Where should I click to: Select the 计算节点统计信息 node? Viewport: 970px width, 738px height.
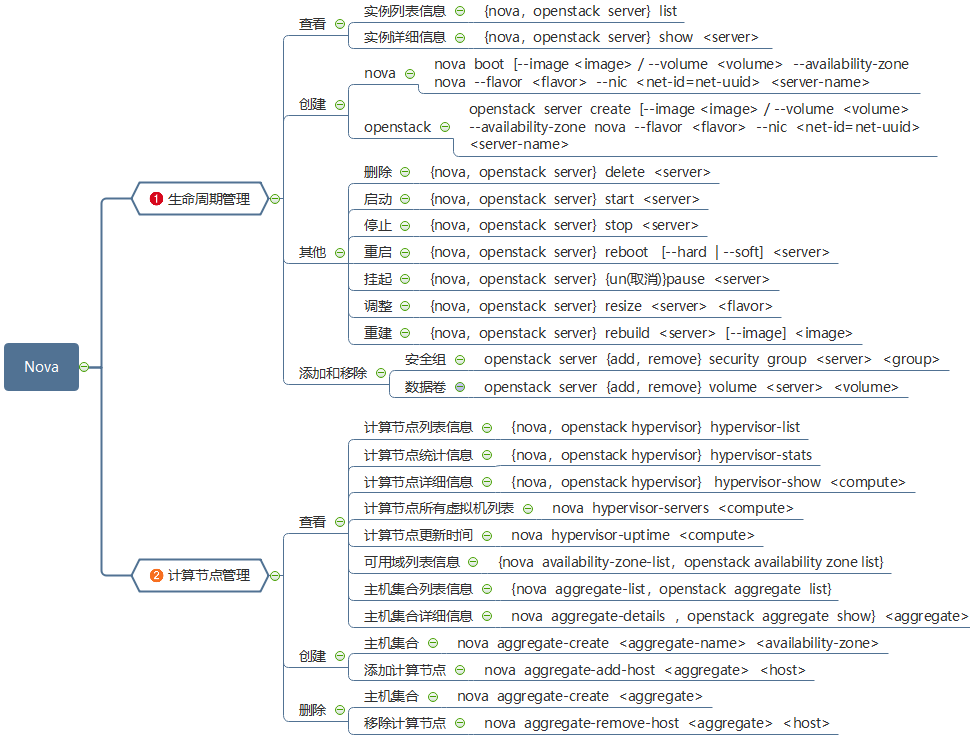[418, 455]
